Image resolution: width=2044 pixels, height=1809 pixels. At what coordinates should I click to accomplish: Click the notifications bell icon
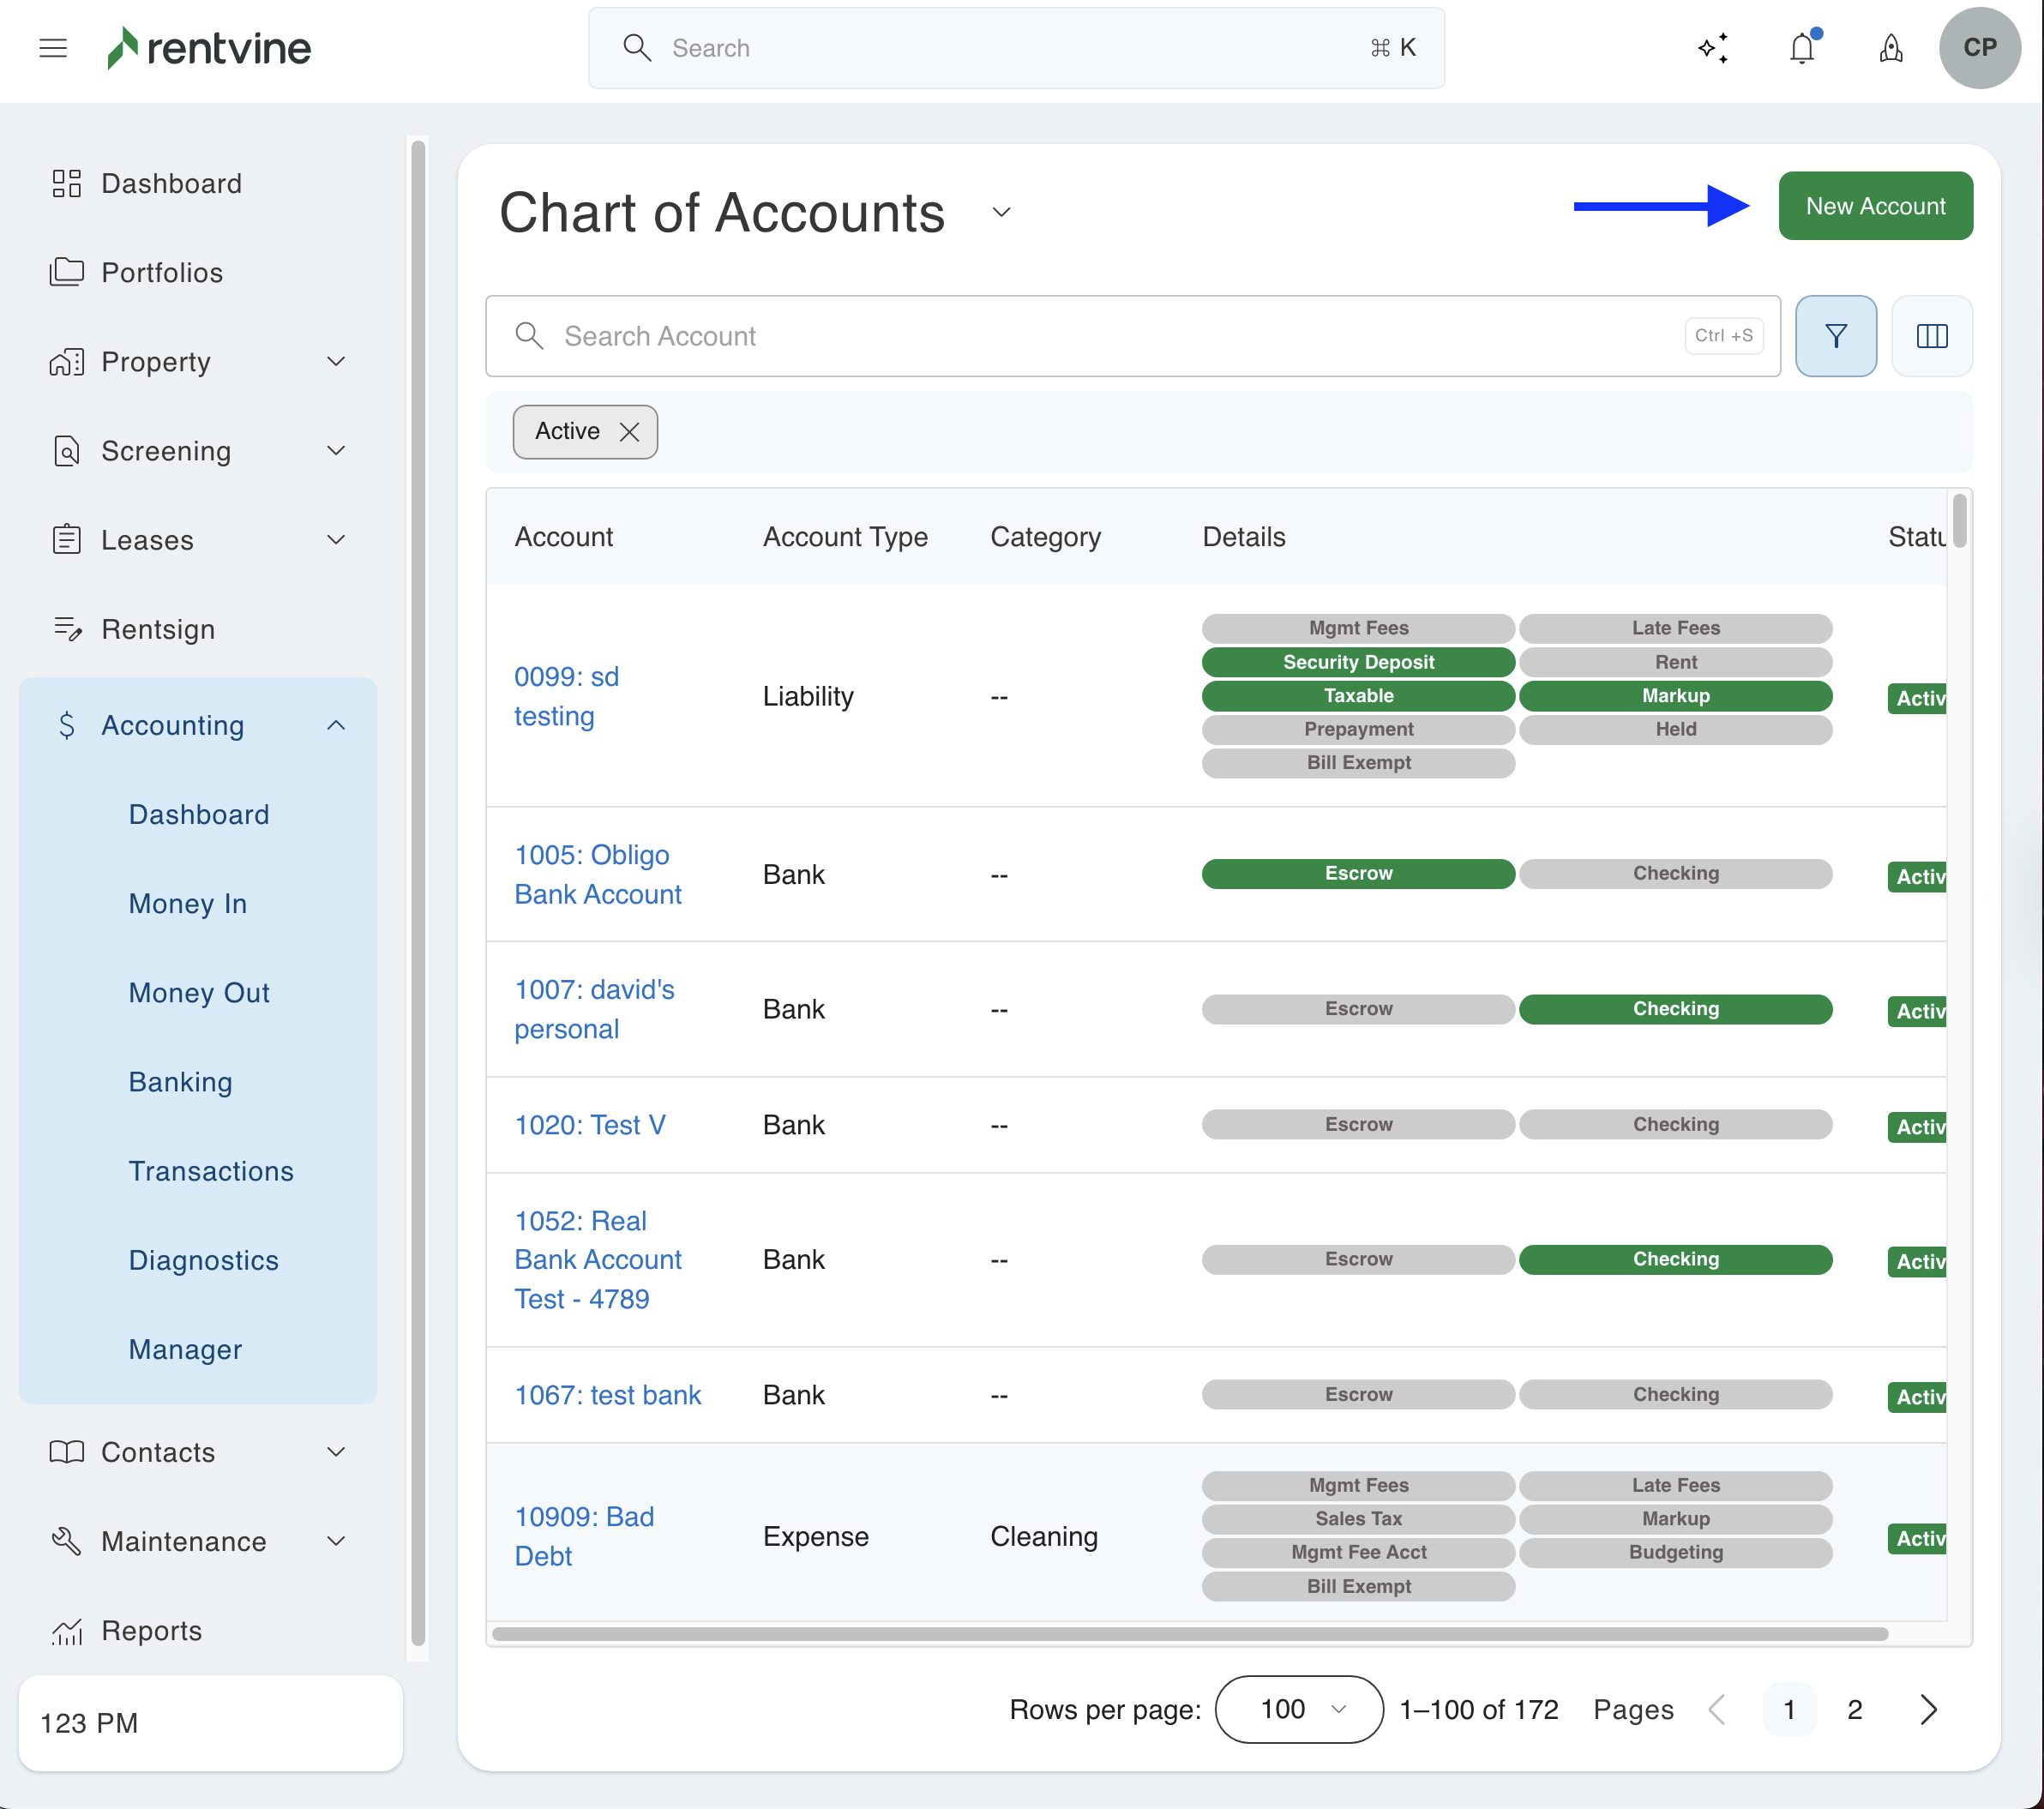pyautogui.click(x=1802, y=48)
